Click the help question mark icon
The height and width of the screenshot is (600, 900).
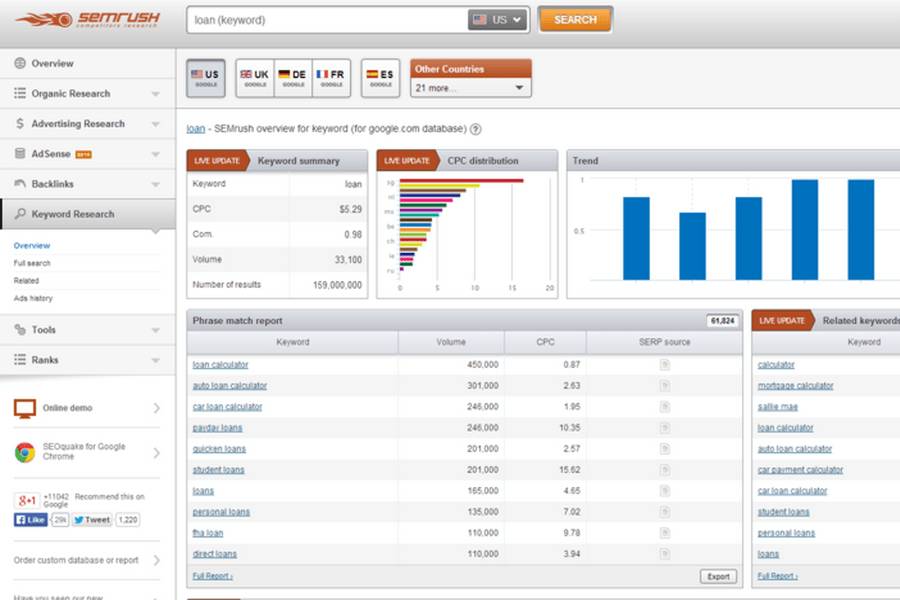(x=475, y=129)
